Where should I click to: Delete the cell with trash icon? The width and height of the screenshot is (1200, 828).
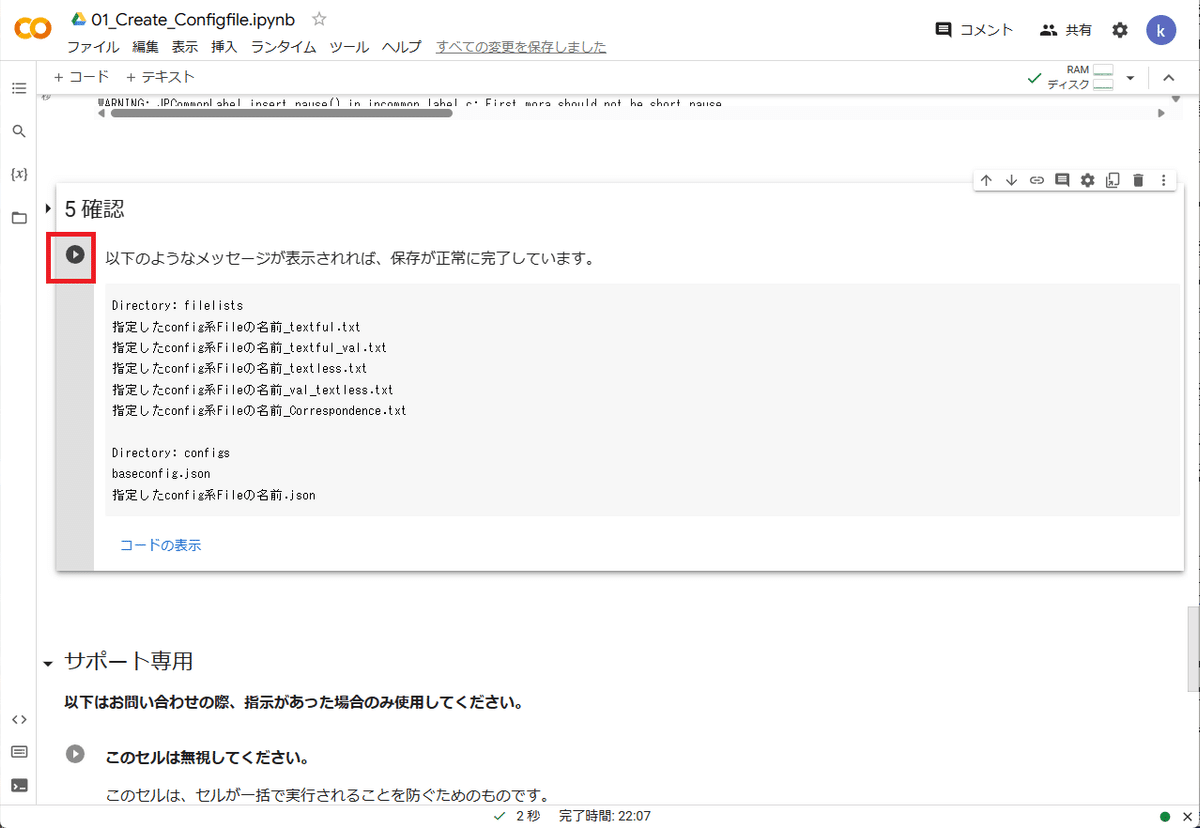(x=1138, y=180)
